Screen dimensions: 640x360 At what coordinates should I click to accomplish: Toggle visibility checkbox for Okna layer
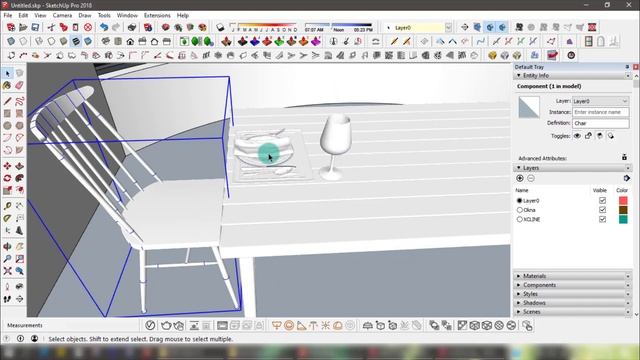602,210
